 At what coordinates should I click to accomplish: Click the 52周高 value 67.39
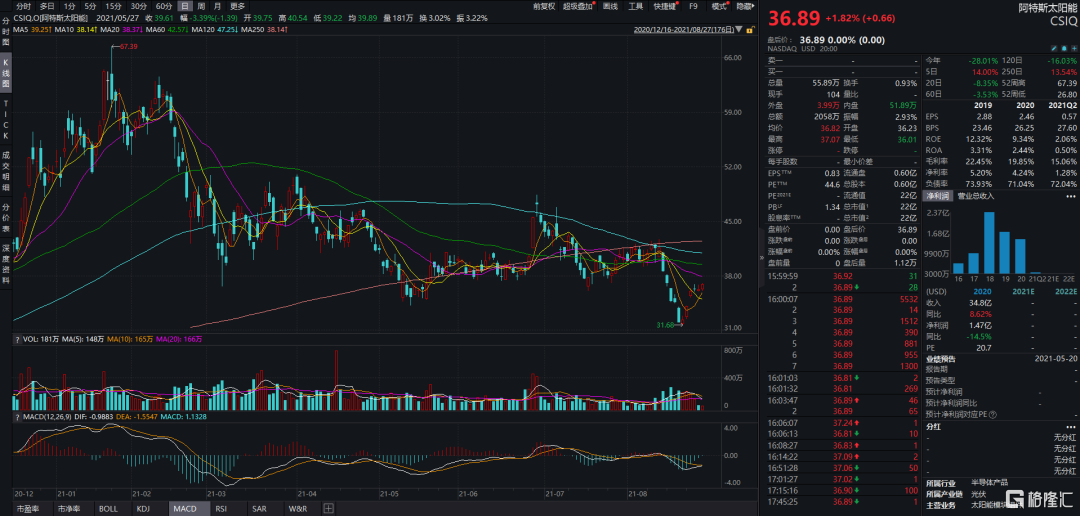click(1066, 81)
